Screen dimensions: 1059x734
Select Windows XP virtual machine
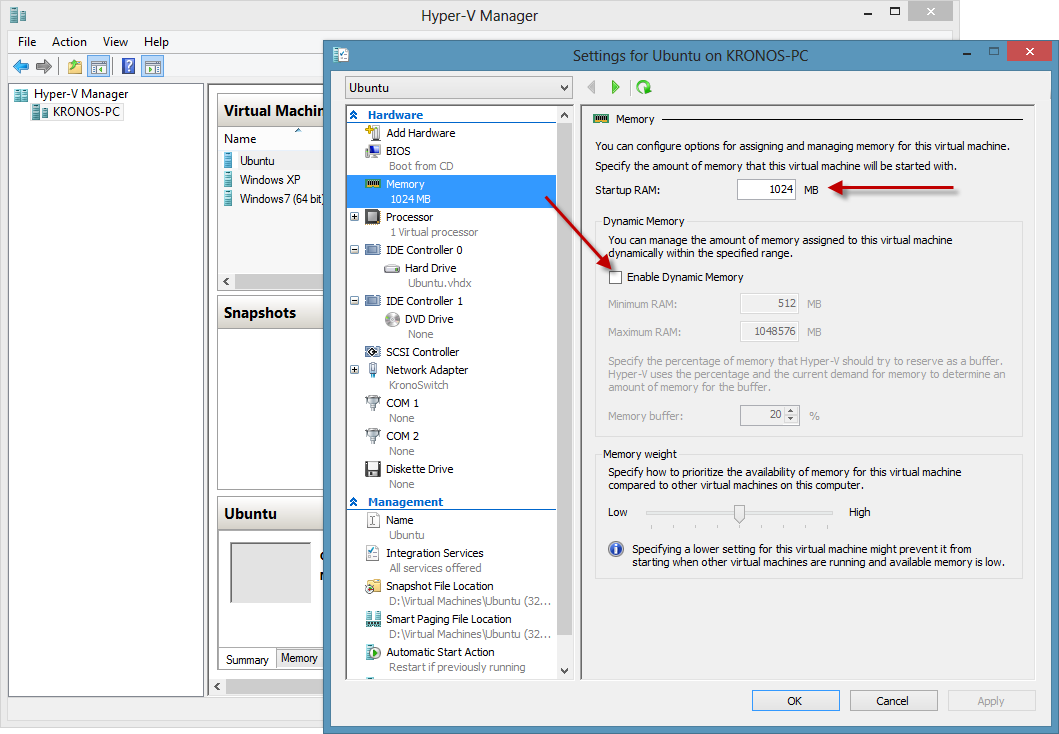(272, 180)
